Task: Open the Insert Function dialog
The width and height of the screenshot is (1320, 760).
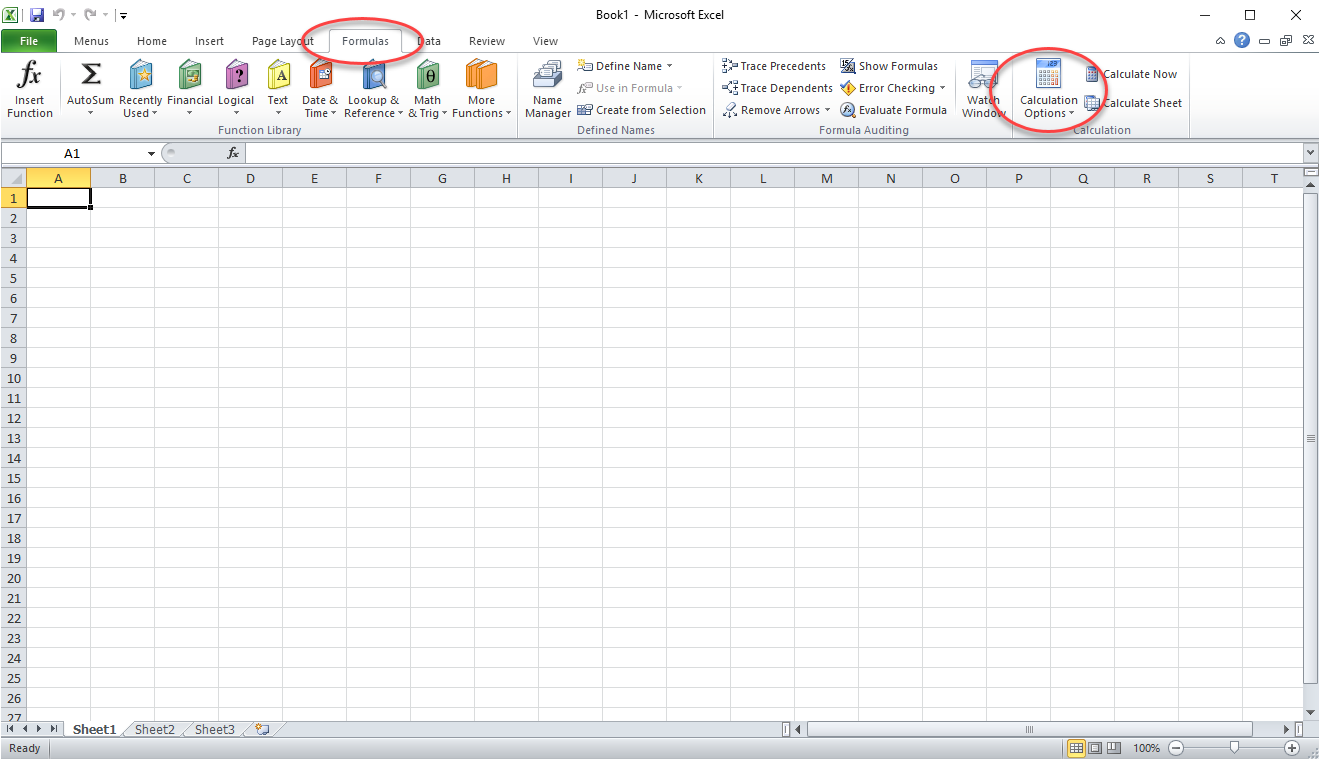Action: 30,89
